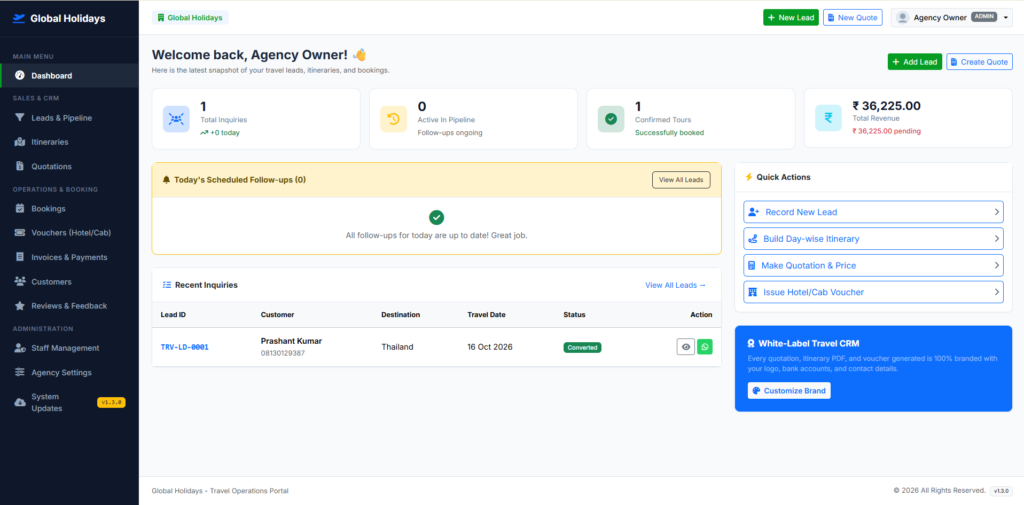Open lead ID TRV-LD-0001 link

coord(184,347)
